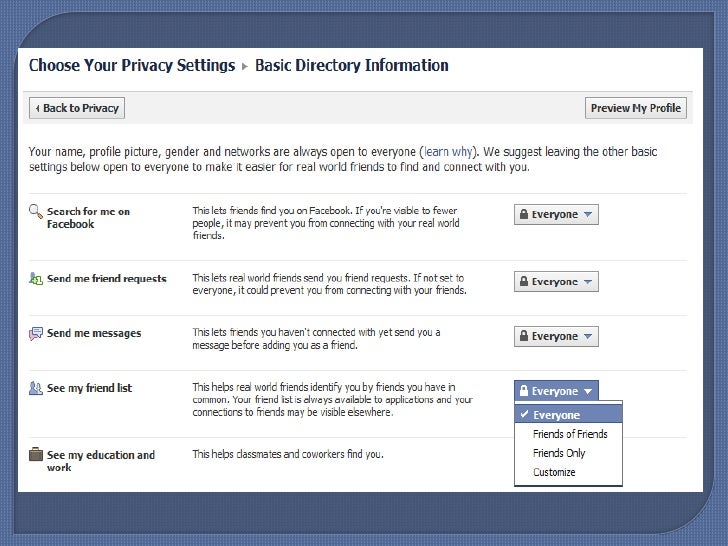Click the people icon beside See my friend list
Screen dimensions: 728x546
[x=36, y=388]
